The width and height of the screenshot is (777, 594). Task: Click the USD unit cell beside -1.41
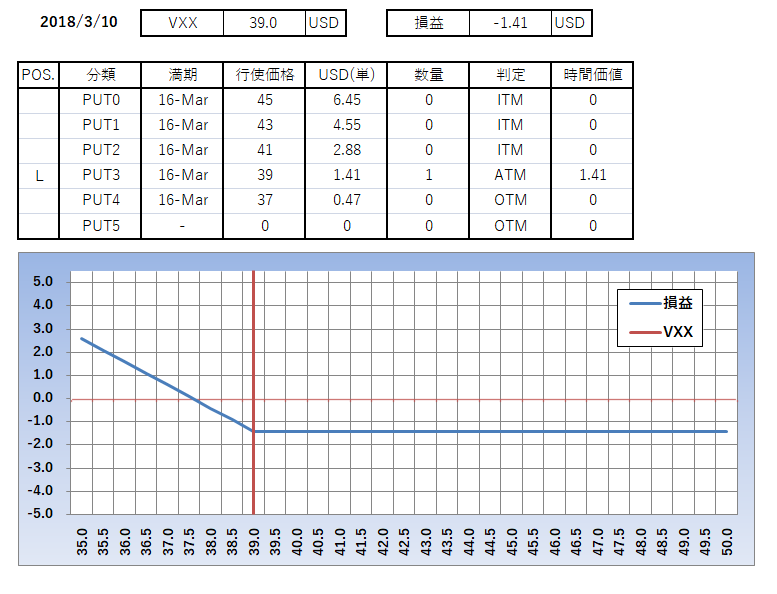(x=571, y=23)
